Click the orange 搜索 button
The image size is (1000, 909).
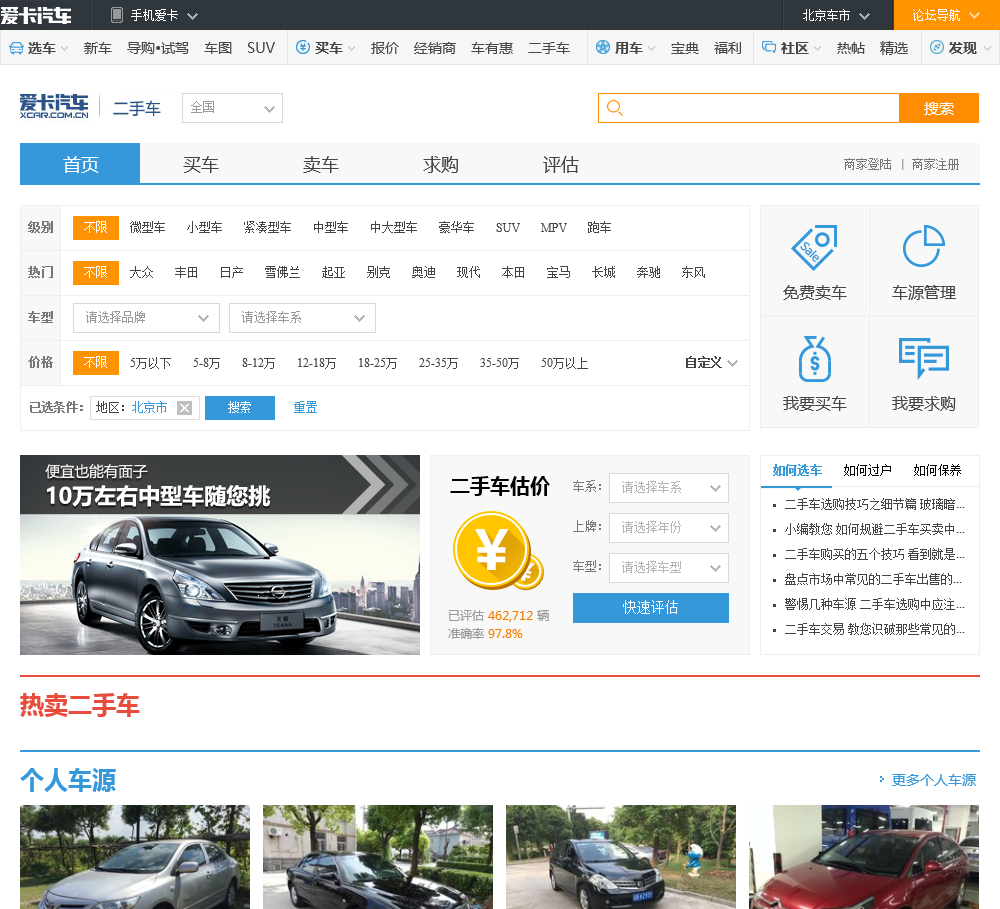coord(939,108)
